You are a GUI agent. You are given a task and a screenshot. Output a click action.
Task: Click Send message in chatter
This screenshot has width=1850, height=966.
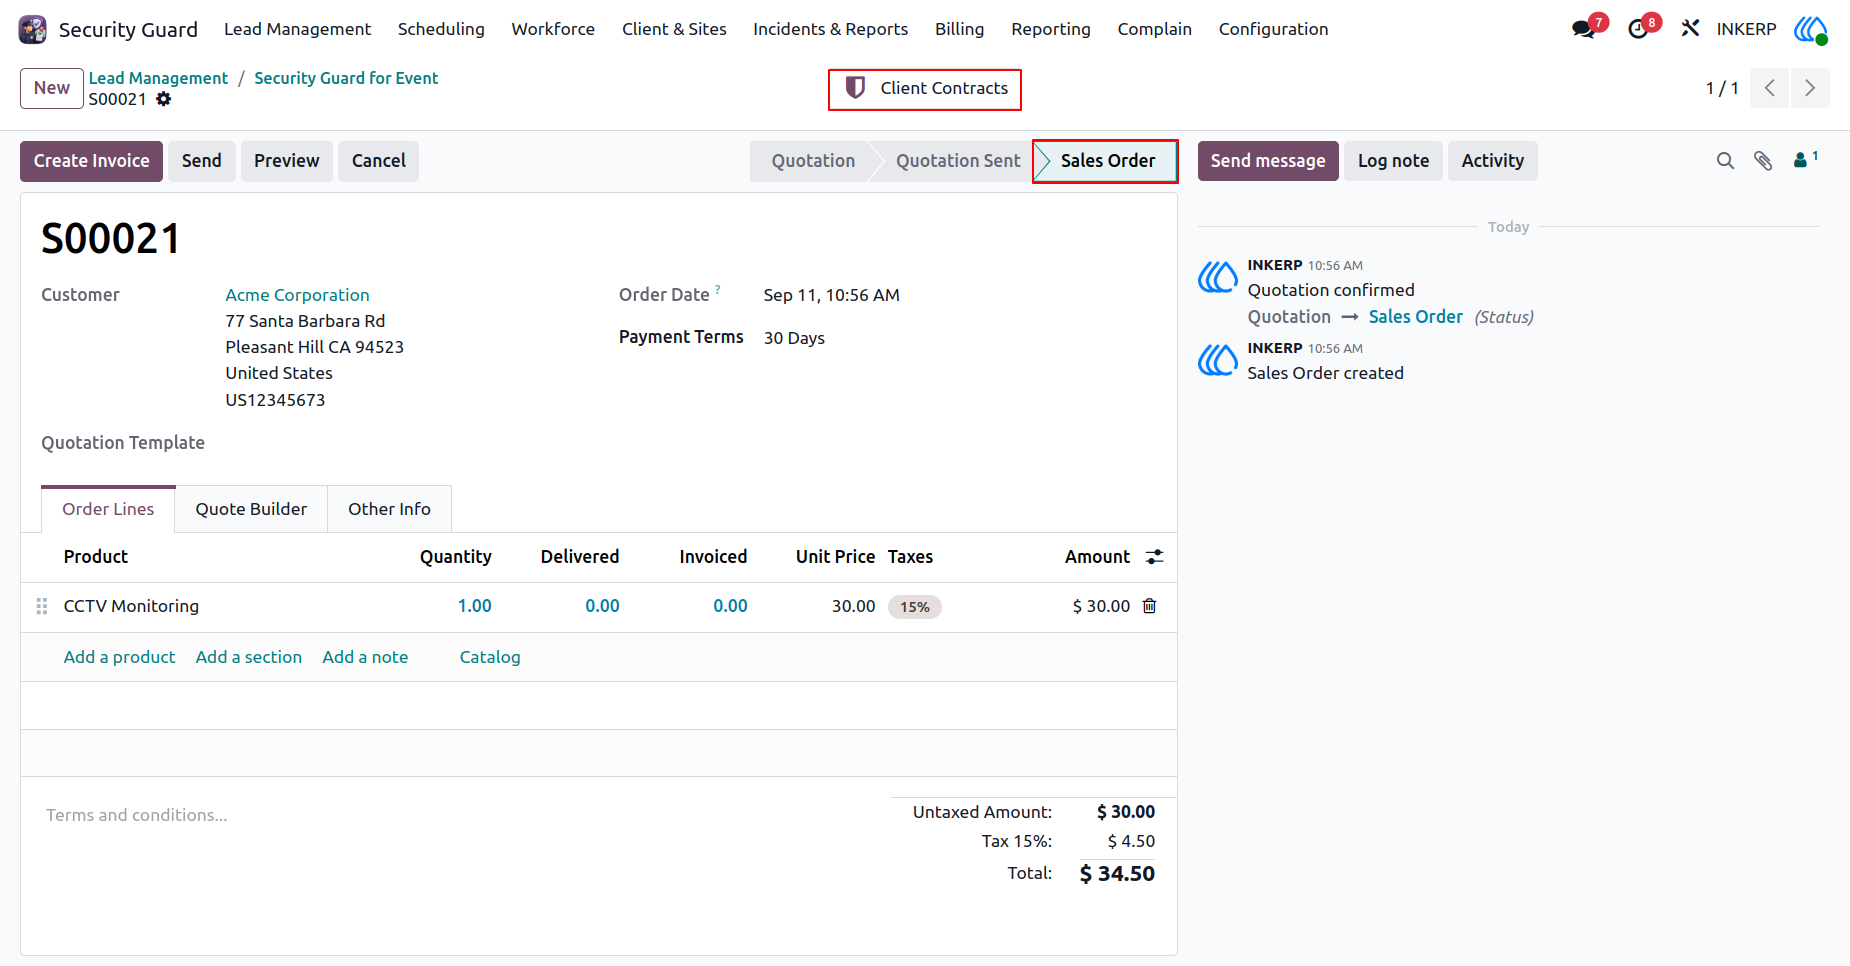pos(1268,161)
